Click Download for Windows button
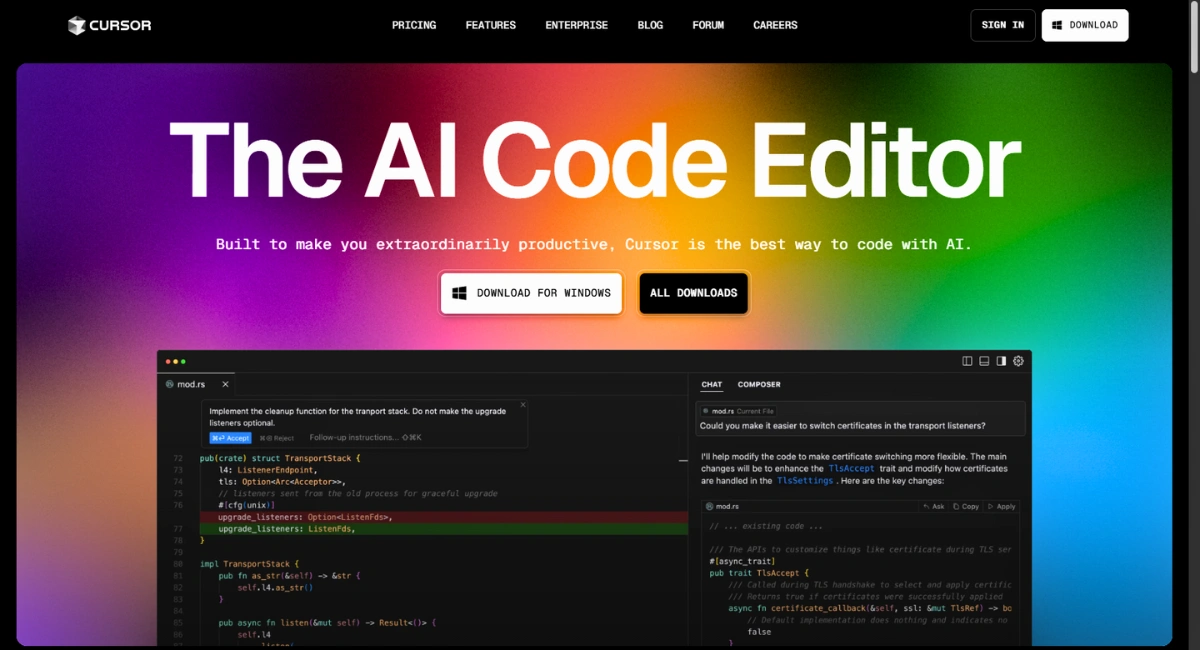Viewport: 1200px width, 650px height. click(531, 293)
